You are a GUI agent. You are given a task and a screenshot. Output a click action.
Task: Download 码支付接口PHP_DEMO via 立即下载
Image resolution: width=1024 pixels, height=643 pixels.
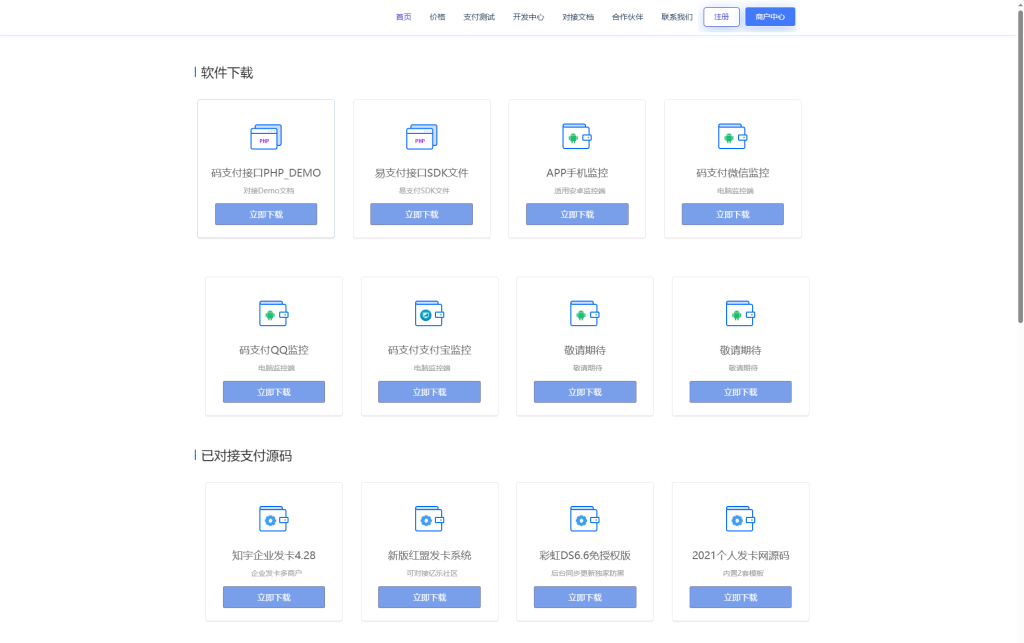click(x=265, y=214)
